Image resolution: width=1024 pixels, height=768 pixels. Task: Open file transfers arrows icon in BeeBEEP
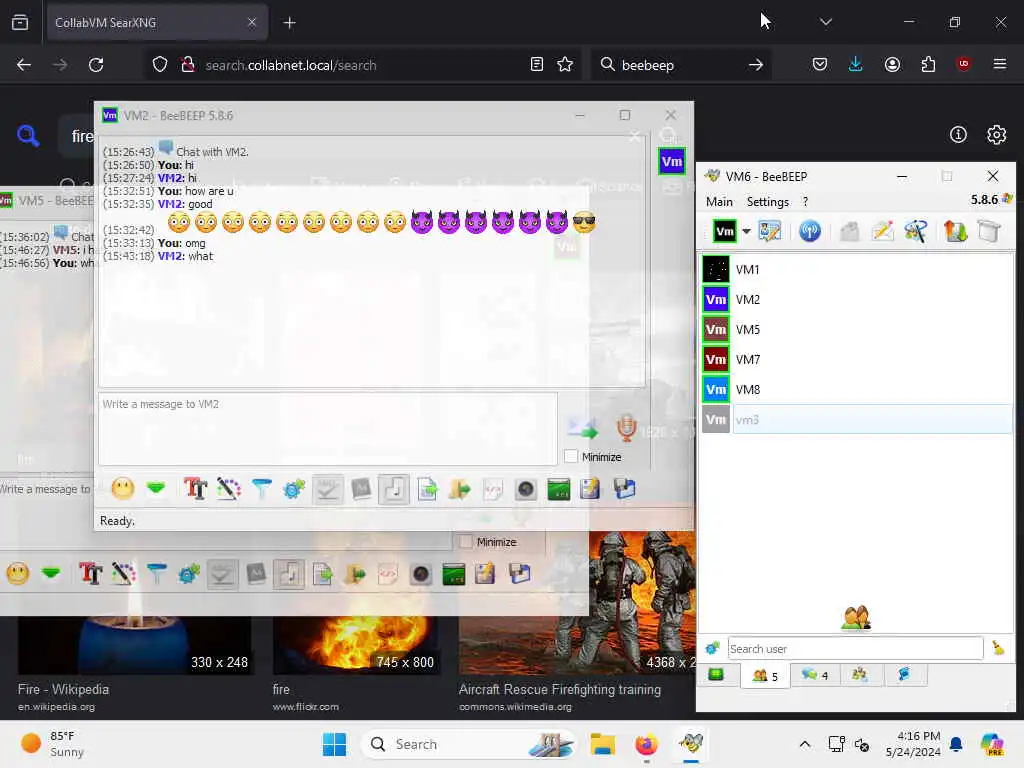(x=955, y=231)
